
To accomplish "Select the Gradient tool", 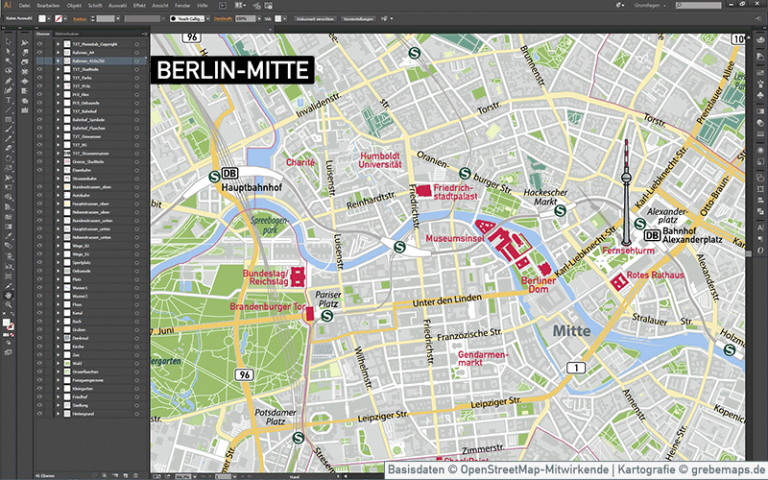I will tap(8, 227).
